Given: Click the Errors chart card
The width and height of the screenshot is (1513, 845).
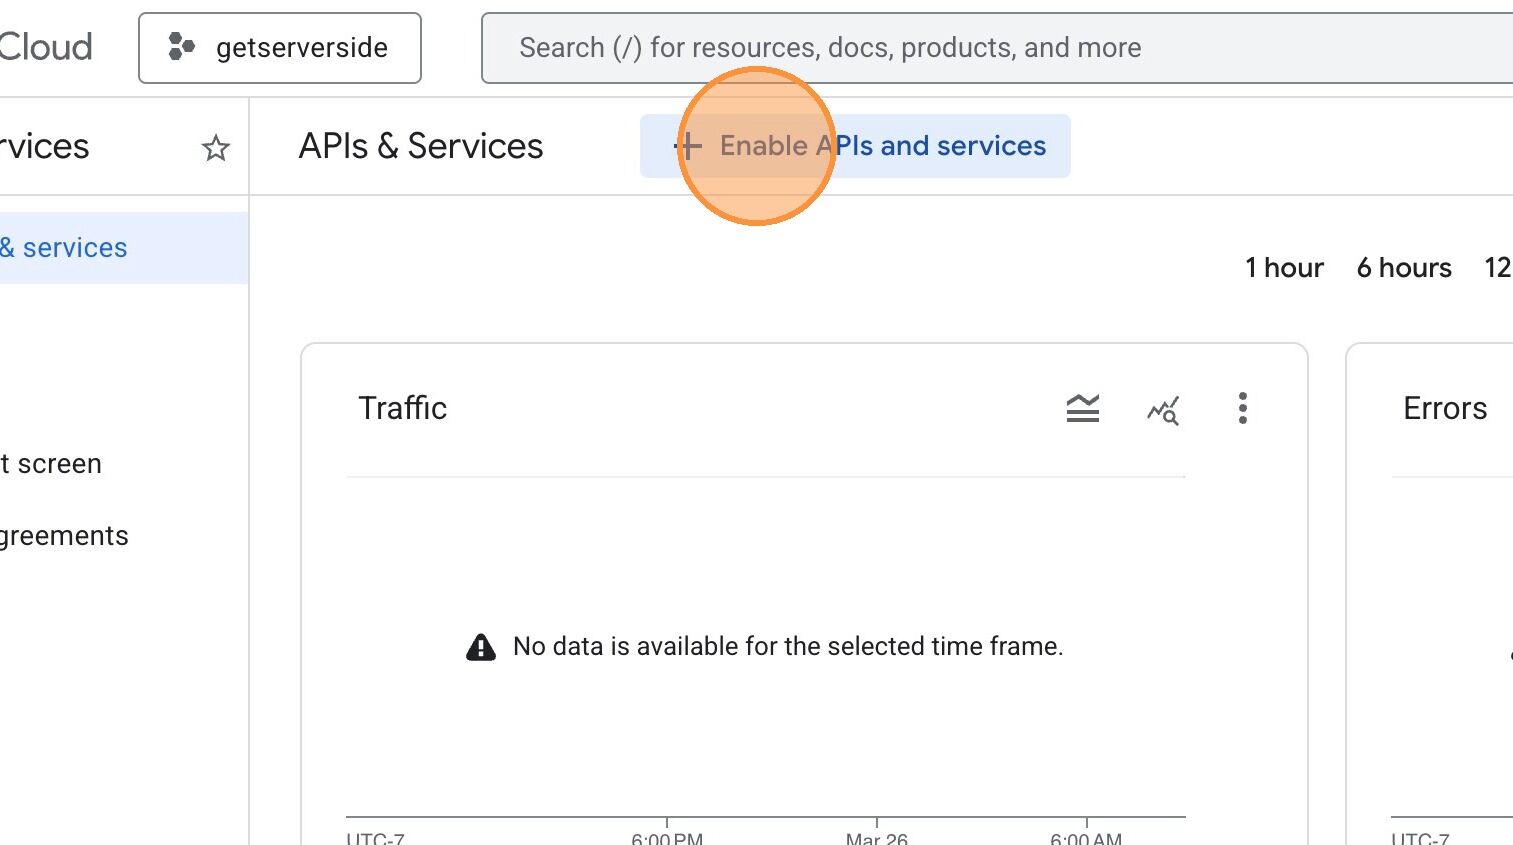Looking at the screenshot, I should (1445, 408).
